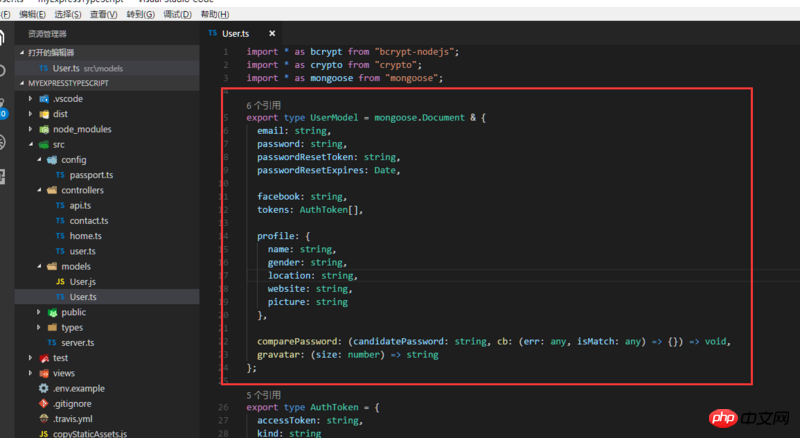Expand the public folder arrow
Viewport: 800px width, 438px height.
point(39,312)
